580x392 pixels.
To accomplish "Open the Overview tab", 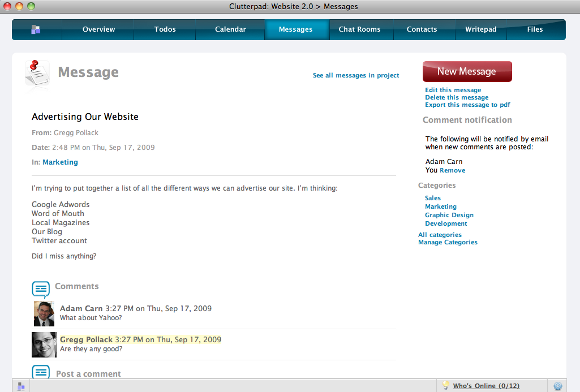I will click(x=99, y=29).
